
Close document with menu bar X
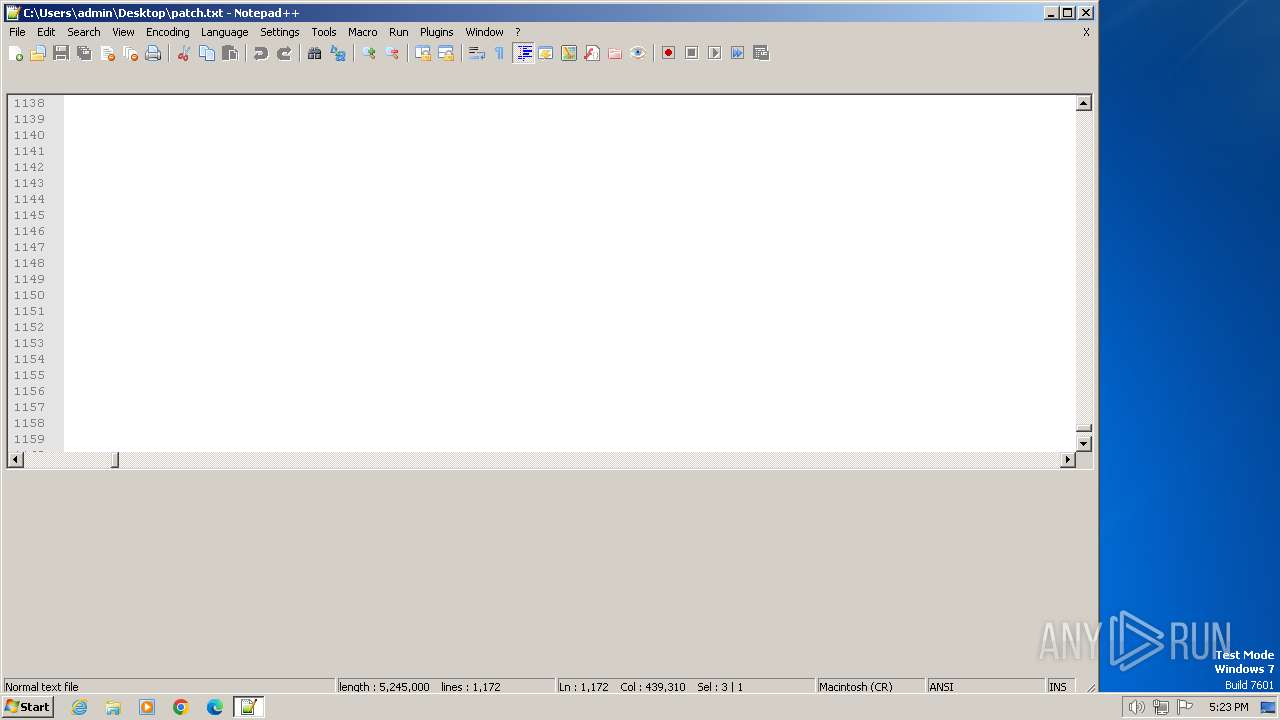[x=1086, y=32]
